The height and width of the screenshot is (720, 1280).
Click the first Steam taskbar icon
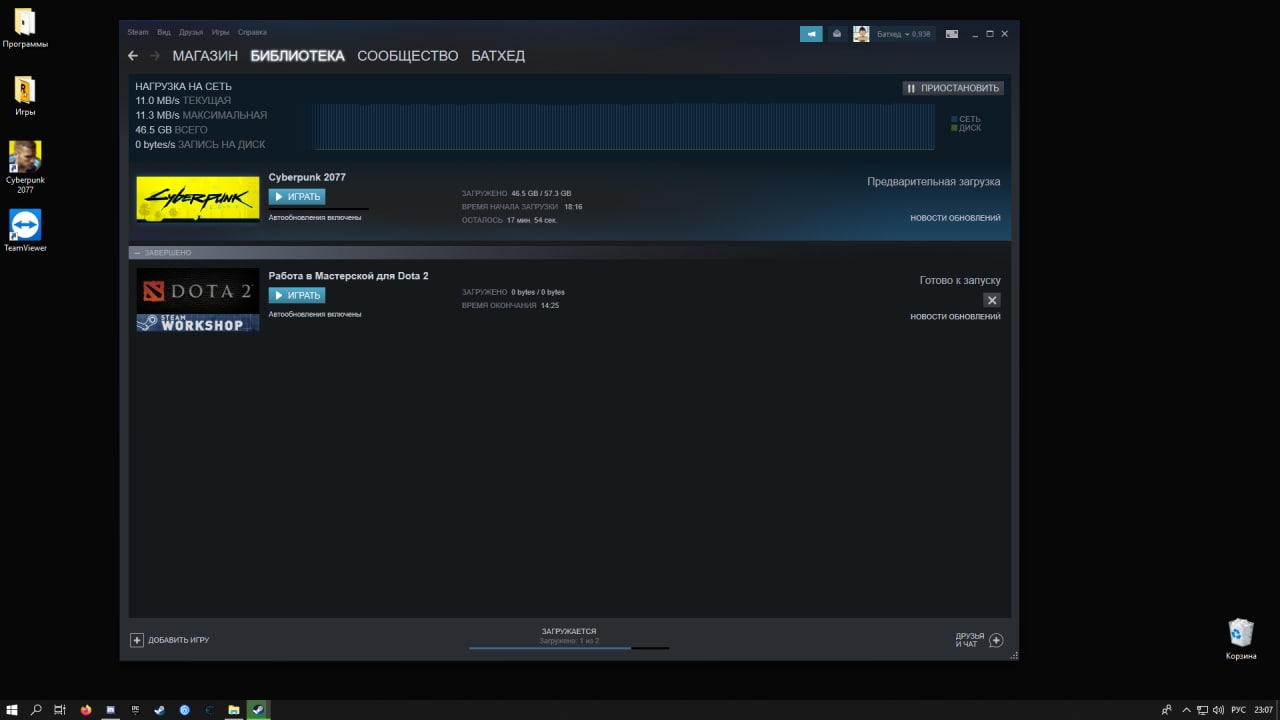point(159,710)
